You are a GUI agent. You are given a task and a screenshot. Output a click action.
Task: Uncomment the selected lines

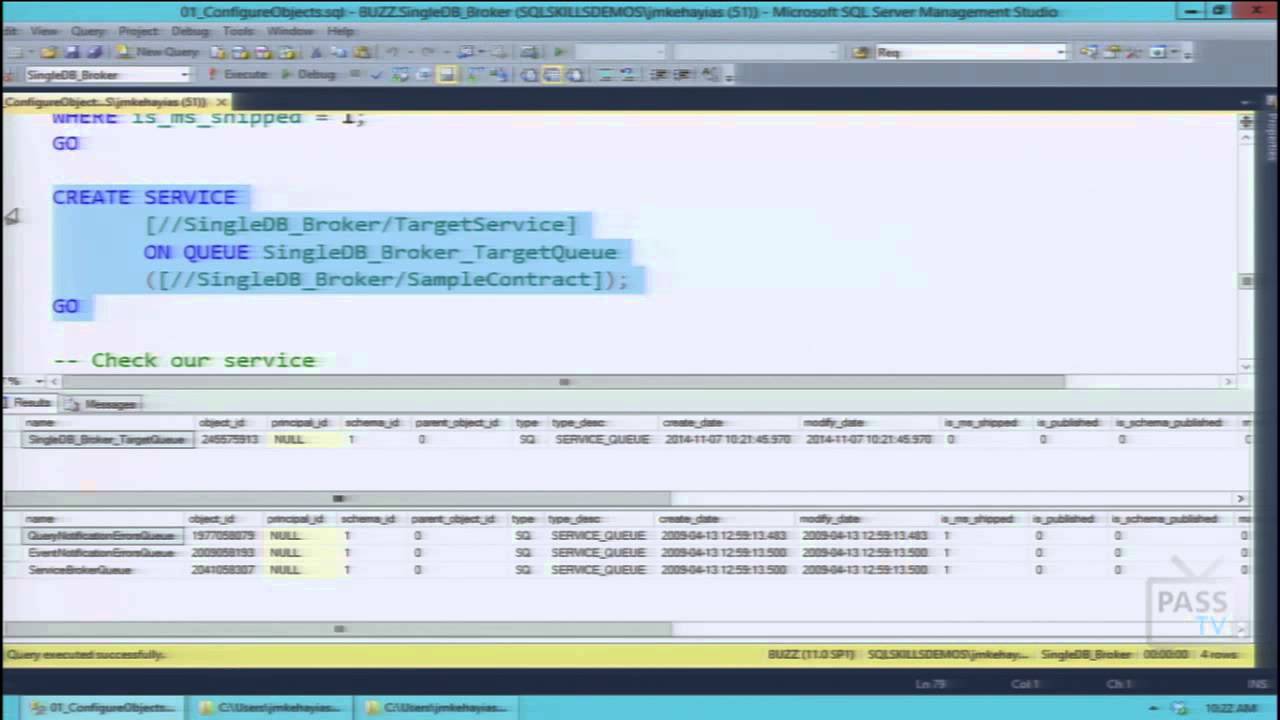[628, 74]
